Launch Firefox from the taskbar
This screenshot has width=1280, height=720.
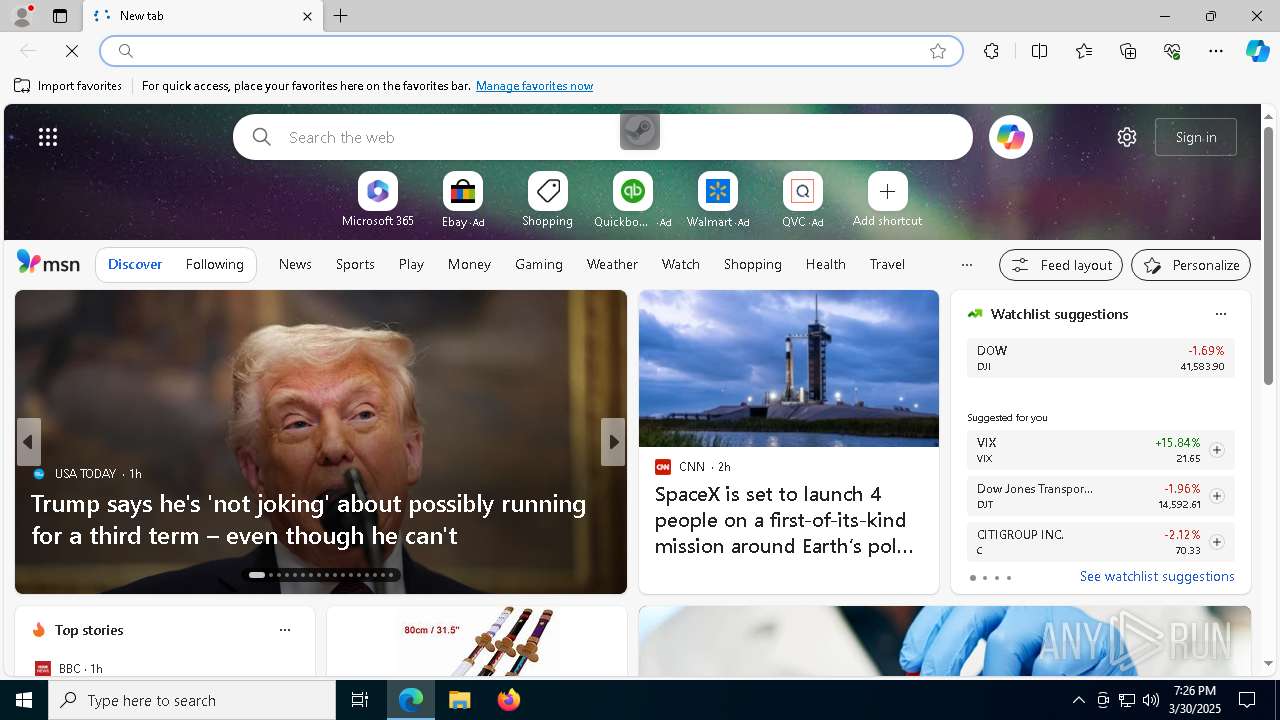pyautogui.click(x=509, y=700)
